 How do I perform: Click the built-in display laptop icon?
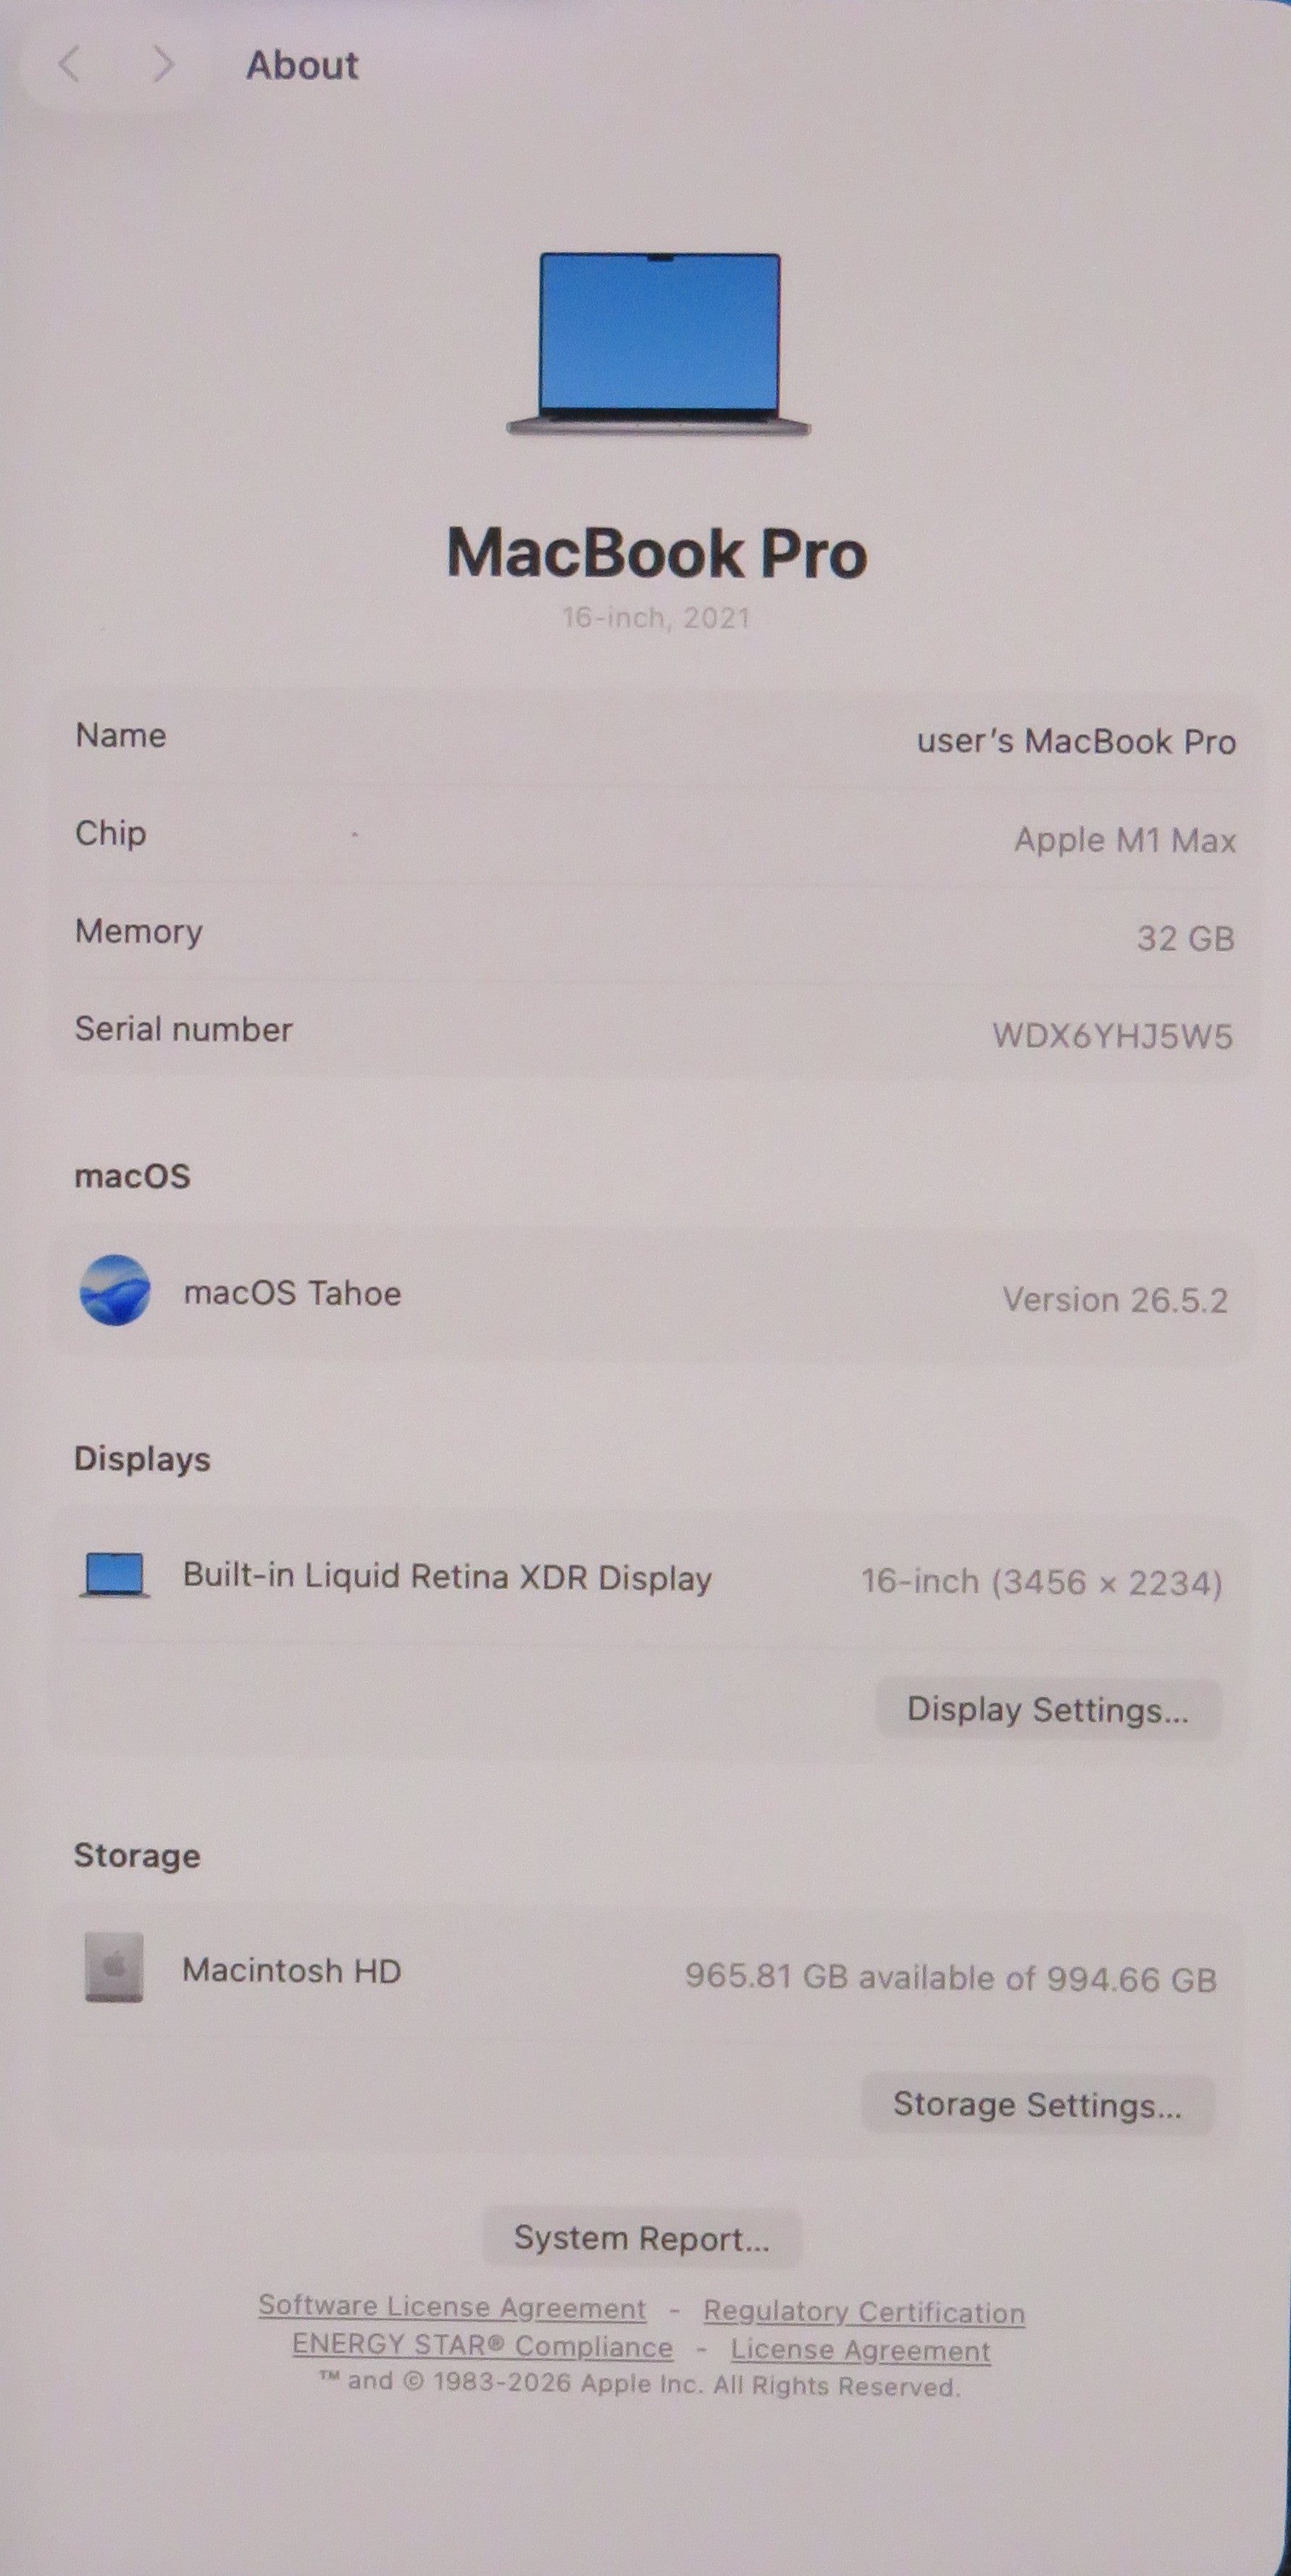click(x=115, y=1576)
